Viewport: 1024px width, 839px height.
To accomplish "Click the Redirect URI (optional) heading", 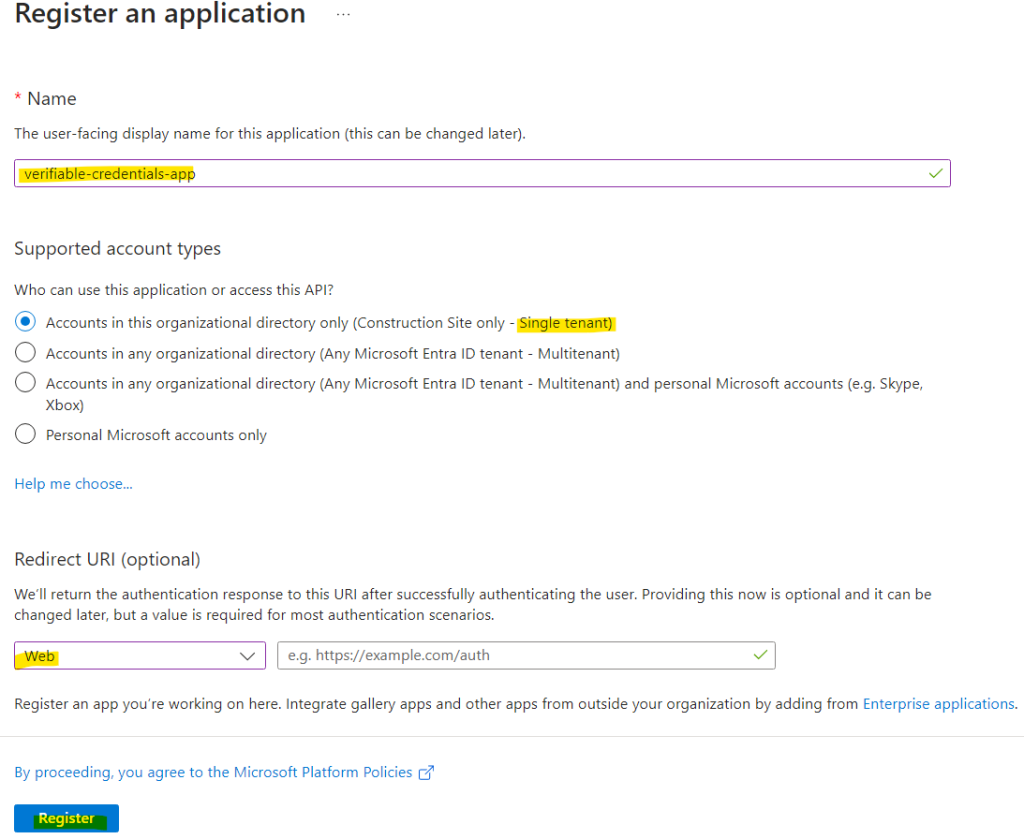I will tap(107, 560).
